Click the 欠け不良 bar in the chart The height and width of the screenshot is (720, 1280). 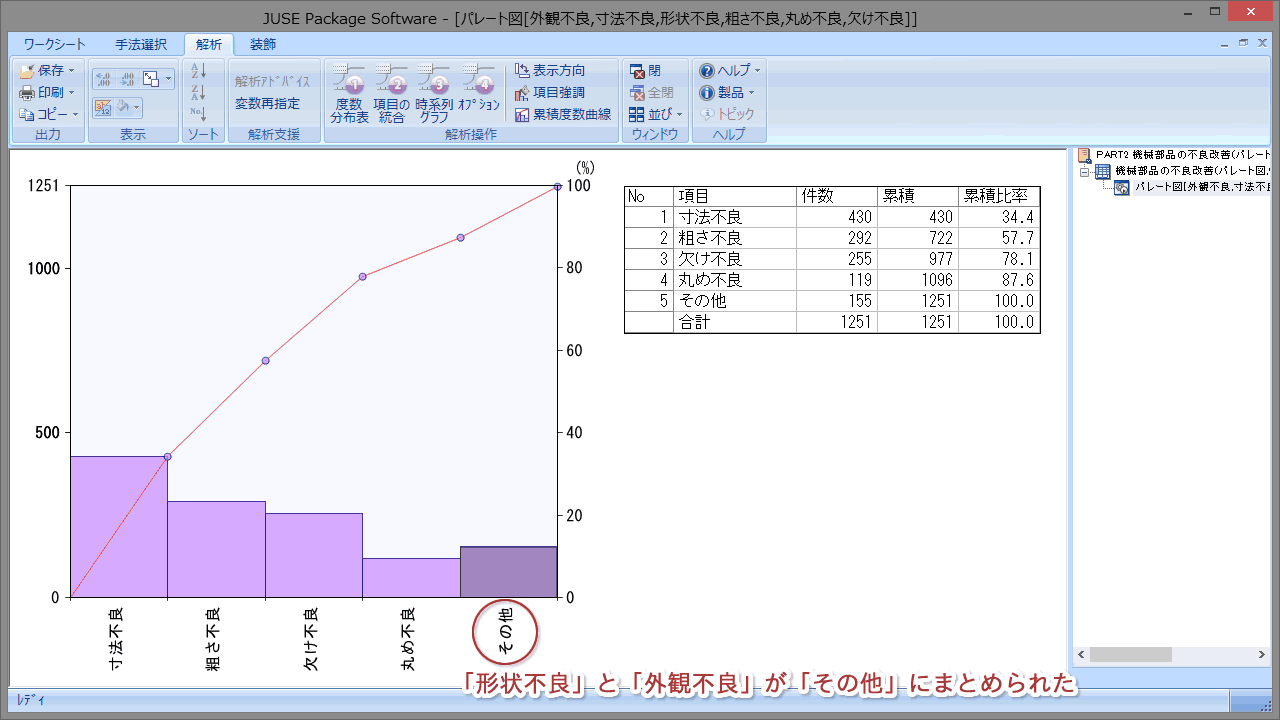pyautogui.click(x=314, y=555)
